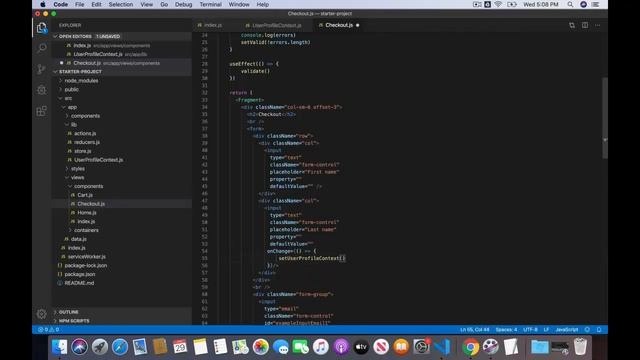Click the split editor icon
This screenshot has width=640, height=360.
[x=585, y=25]
